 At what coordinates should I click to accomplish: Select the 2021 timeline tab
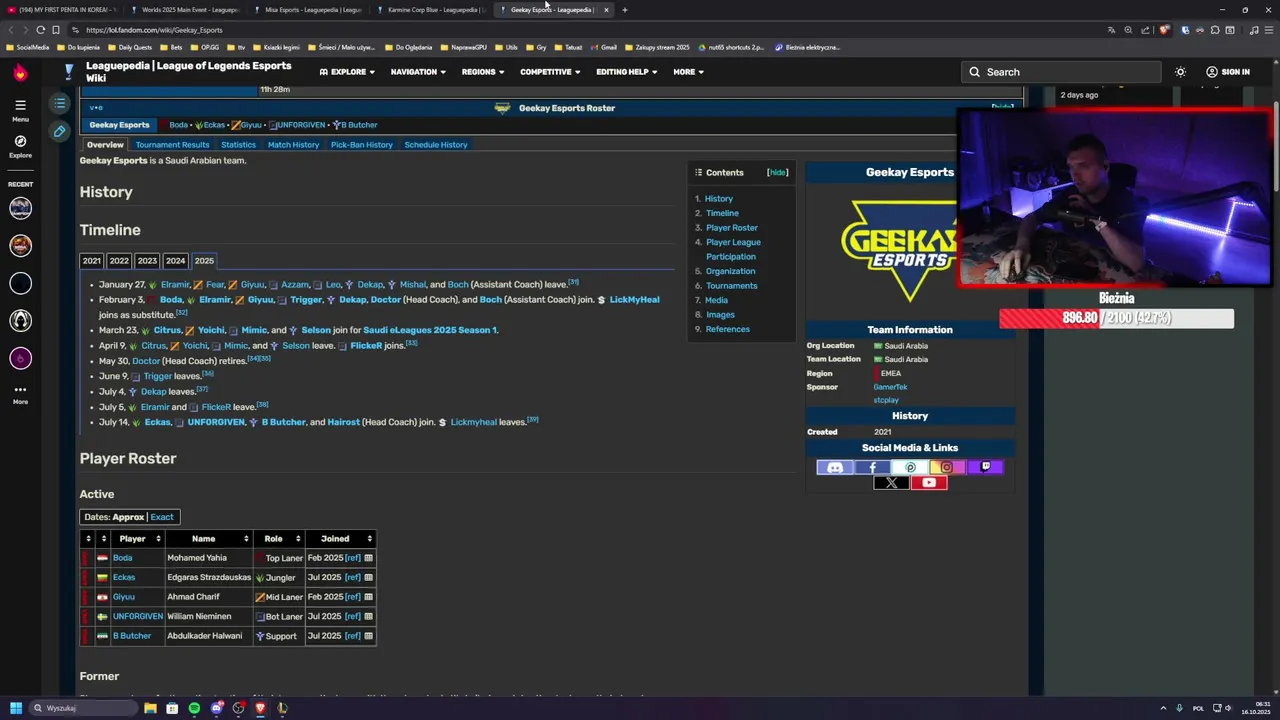point(91,260)
